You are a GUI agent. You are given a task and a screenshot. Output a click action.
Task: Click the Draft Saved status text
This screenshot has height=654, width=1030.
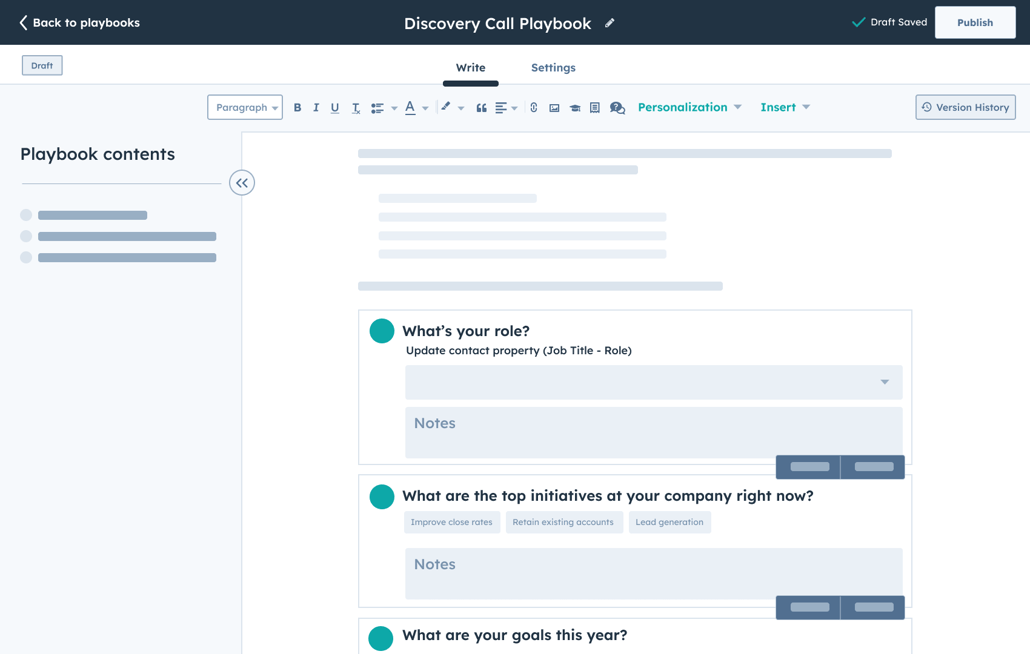tap(898, 22)
